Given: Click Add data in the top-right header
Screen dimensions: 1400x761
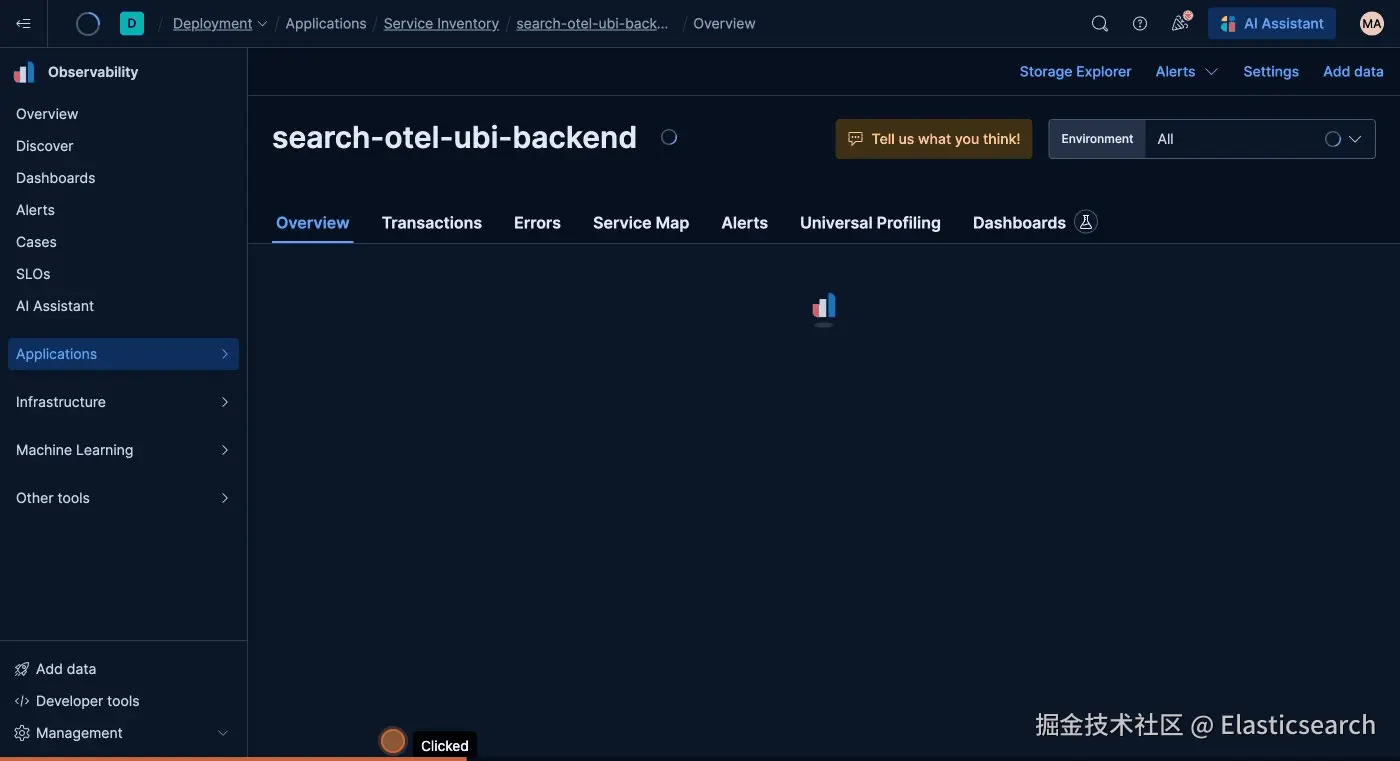Looking at the screenshot, I should 1353,71.
